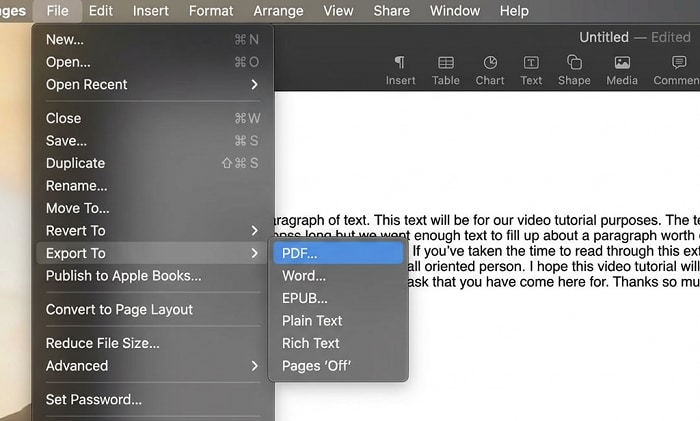This screenshot has width=700, height=421.
Task: Click the word Thanks in the document paragraph
Action: pos(636,282)
